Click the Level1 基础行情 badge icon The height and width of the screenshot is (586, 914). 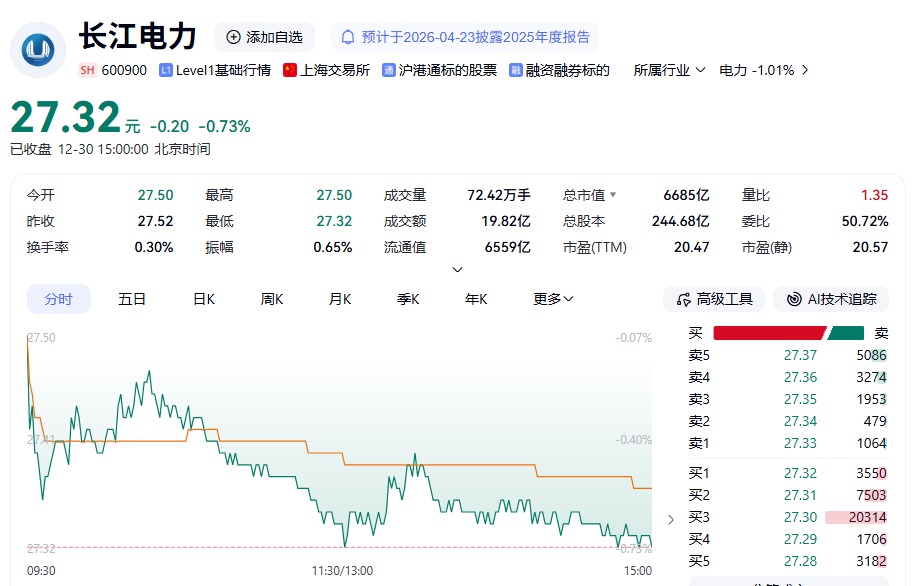tap(166, 70)
